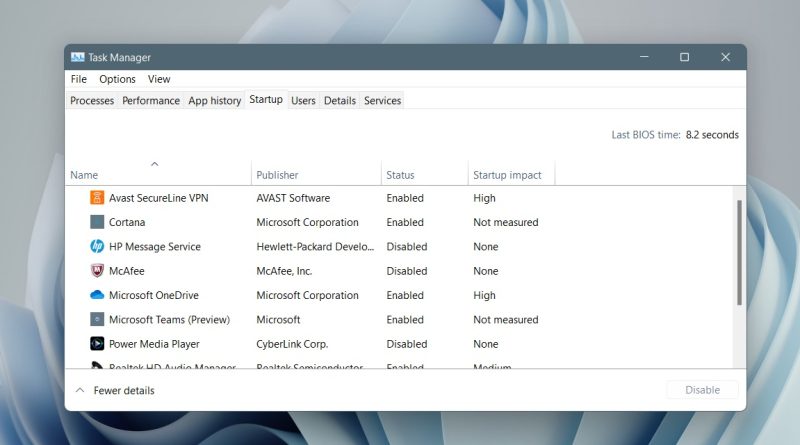Image resolution: width=800 pixels, height=445 pixels.
Task: Click the Microsoft Teams (Preview) icon
Action: [x=97, y=319]
